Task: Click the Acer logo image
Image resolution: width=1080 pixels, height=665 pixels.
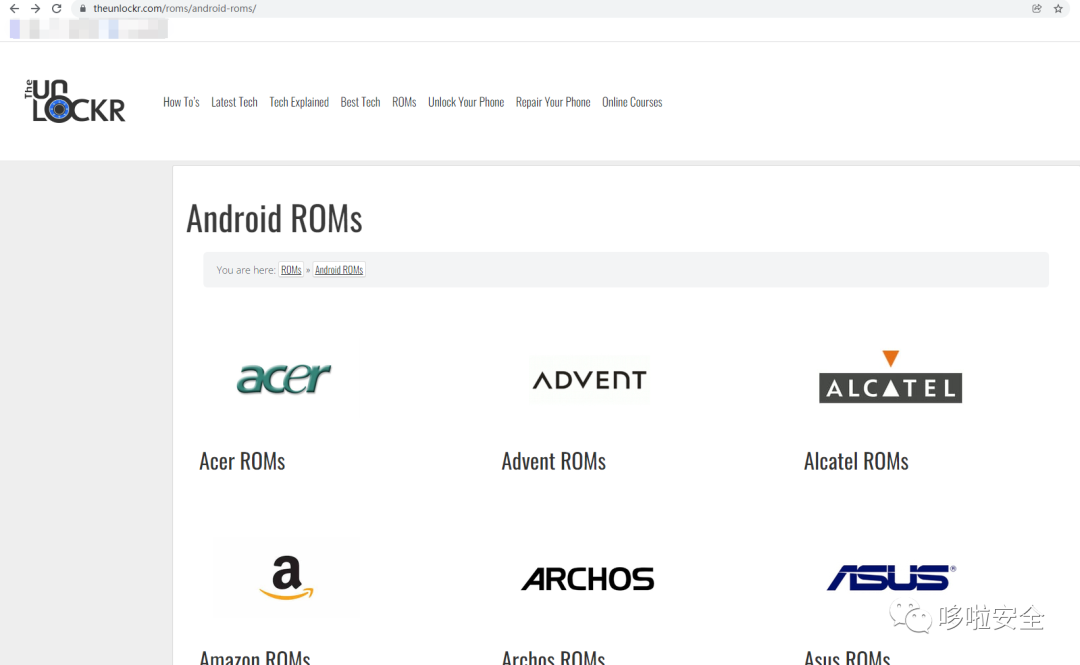Action: click(284, 378)
